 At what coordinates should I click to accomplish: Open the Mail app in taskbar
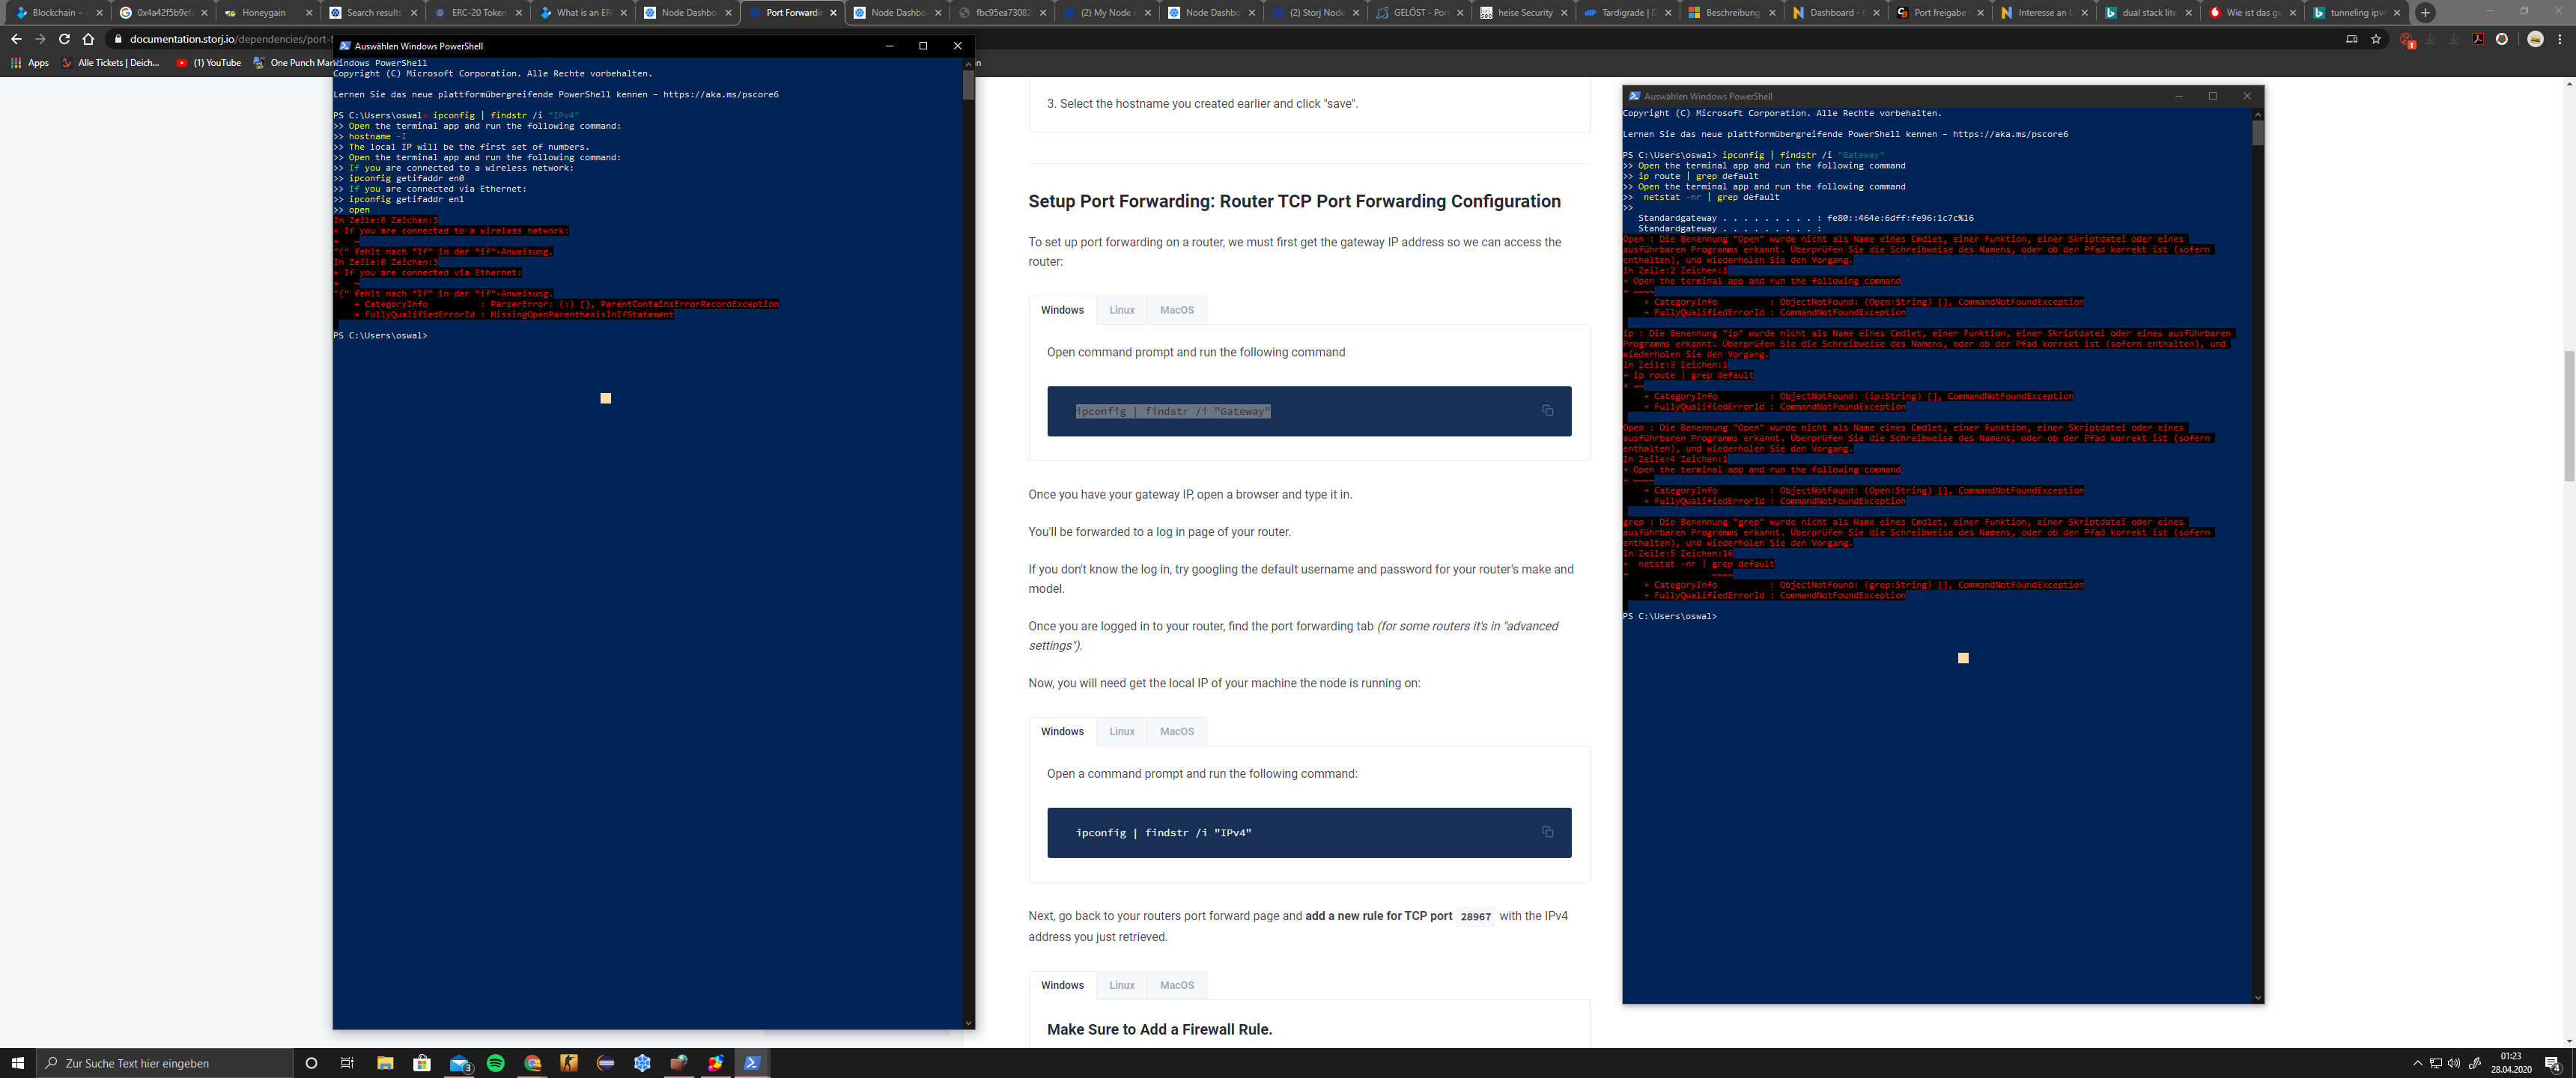coord(459,1063)
